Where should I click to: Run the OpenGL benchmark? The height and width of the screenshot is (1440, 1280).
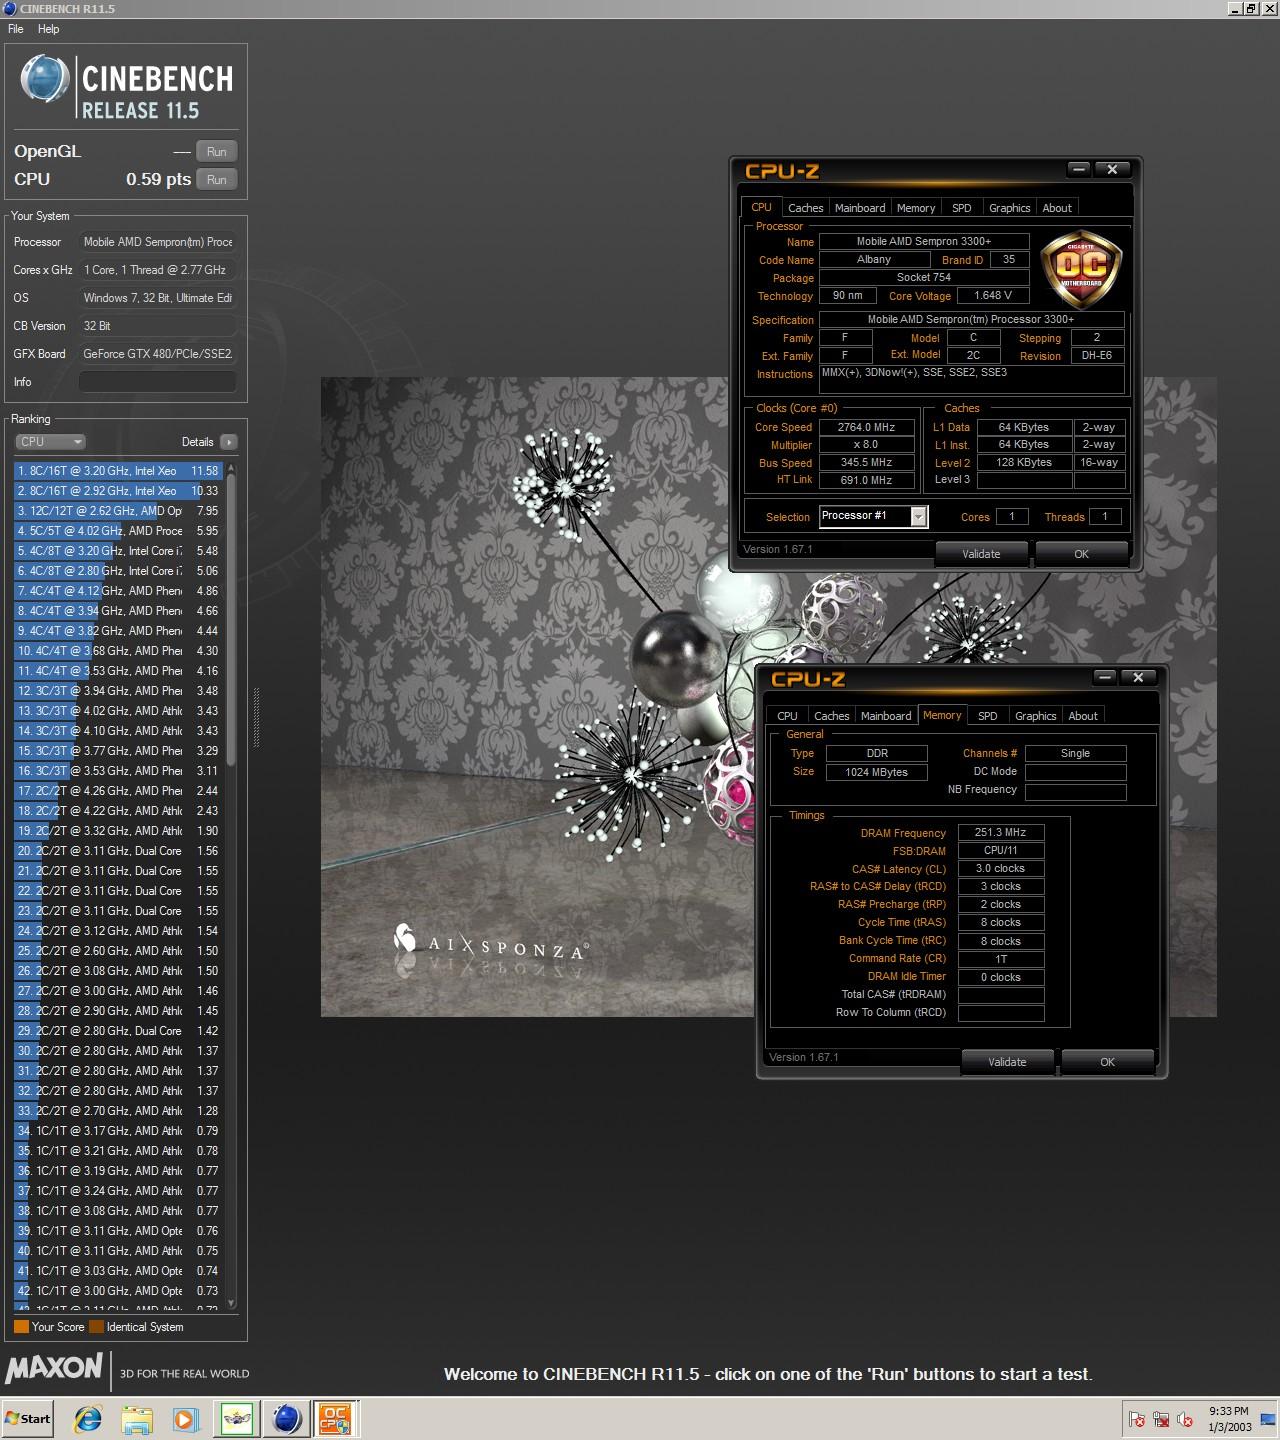tap(216, 151)
